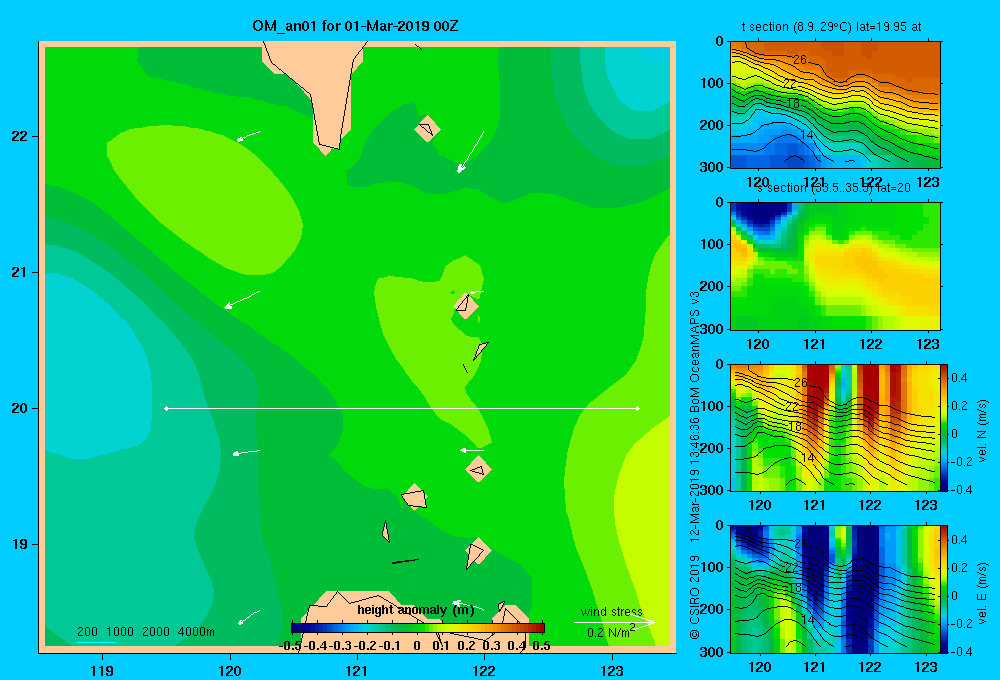Click depth label 300 on salinity section

tap(711, 329)
